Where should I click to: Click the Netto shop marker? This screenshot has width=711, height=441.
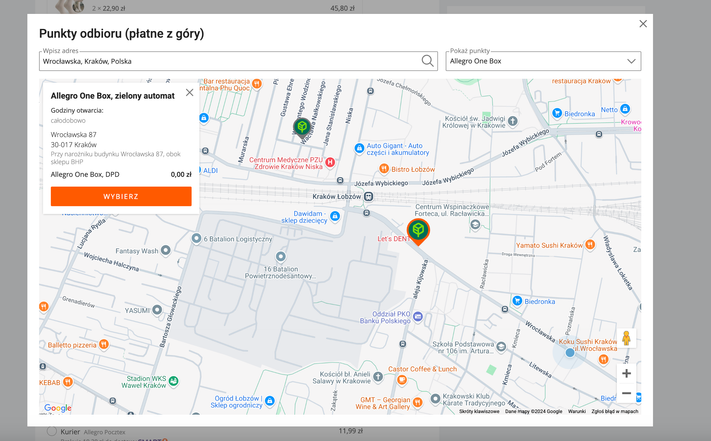625,109
